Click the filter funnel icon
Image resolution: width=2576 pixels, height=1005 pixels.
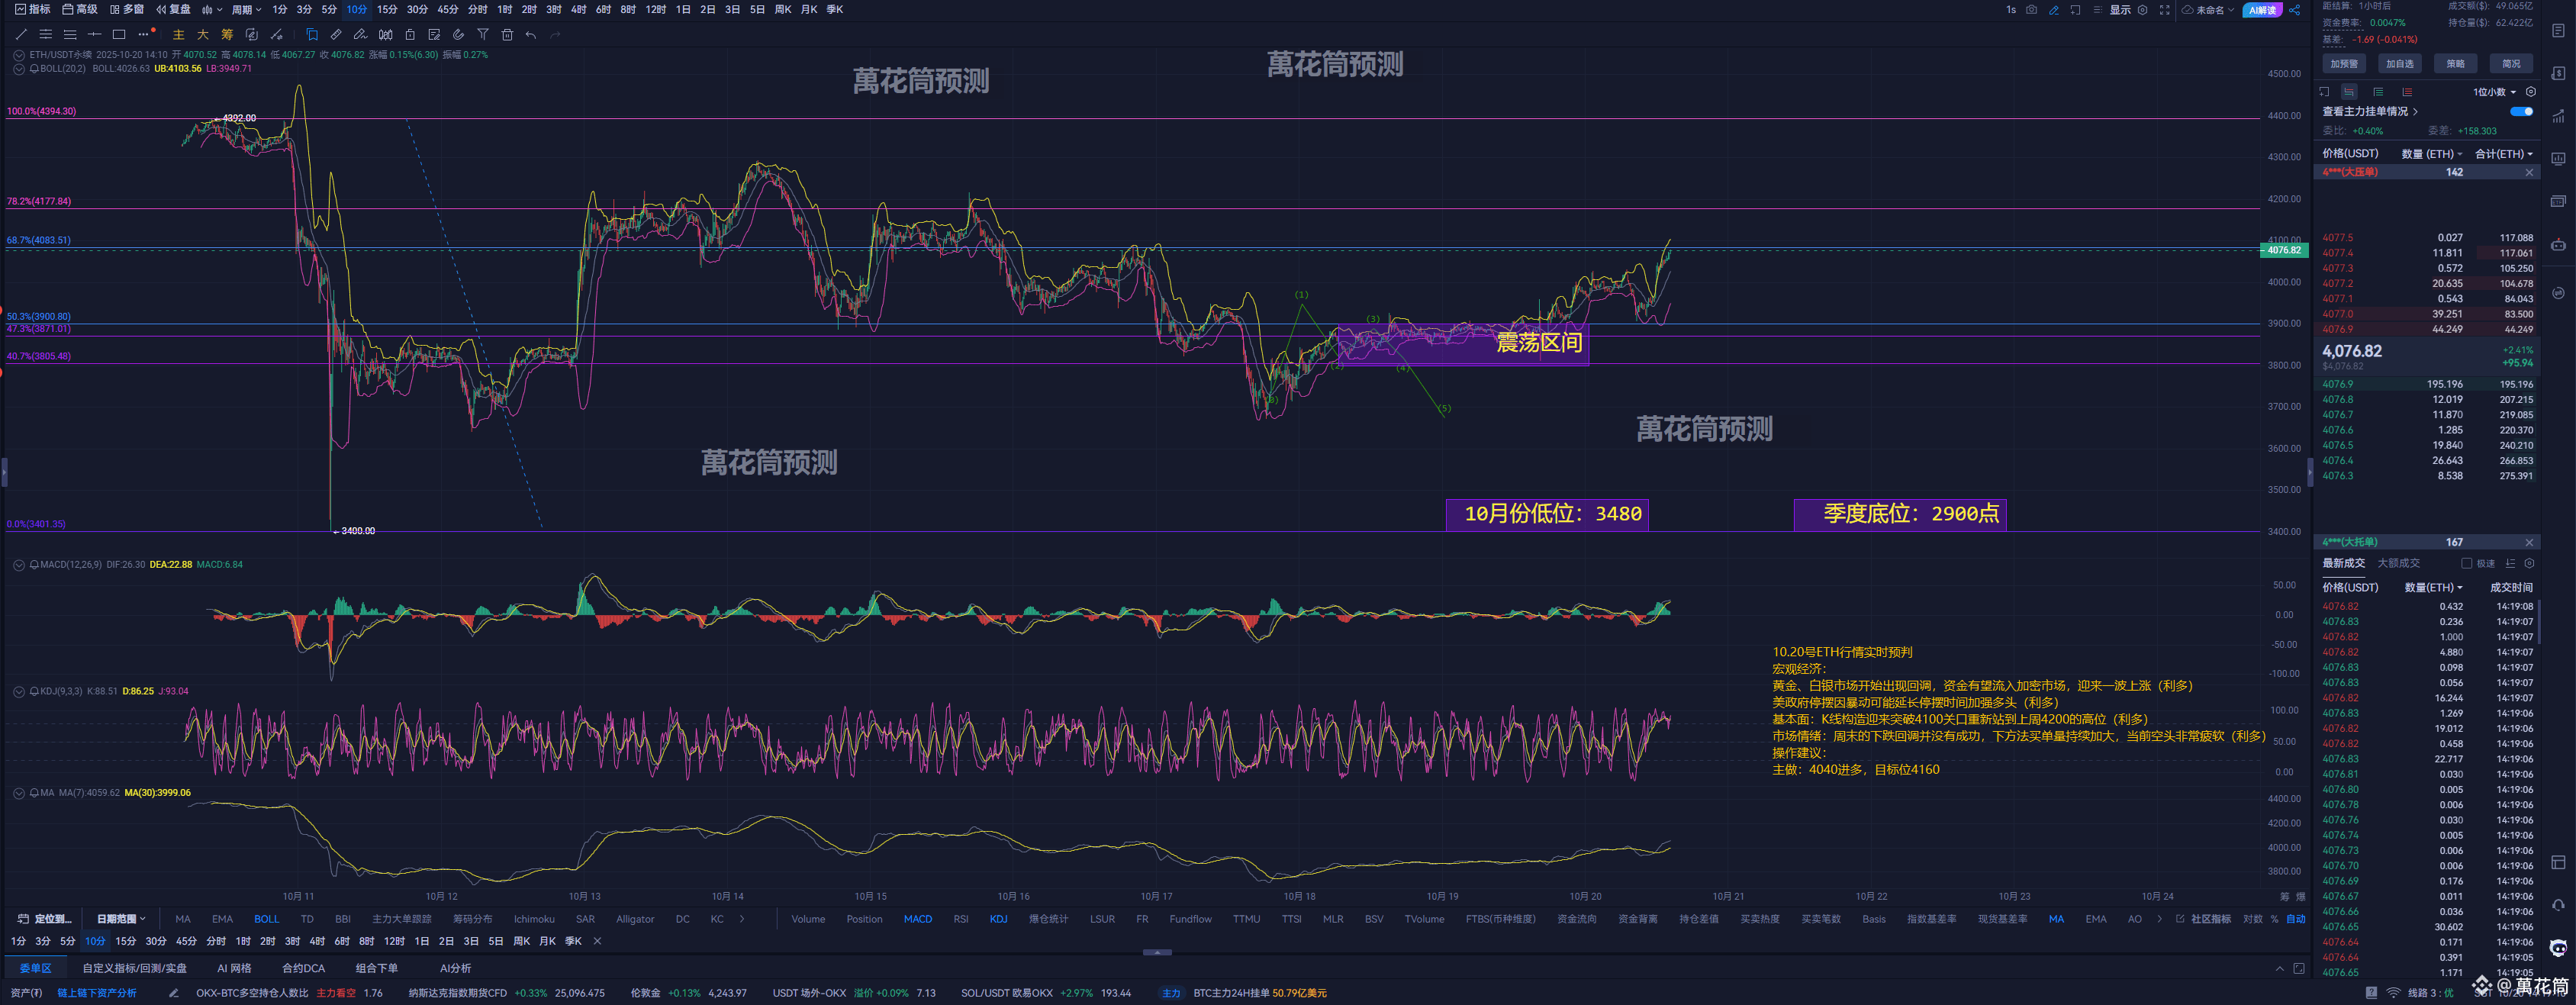tap(483, 34)
